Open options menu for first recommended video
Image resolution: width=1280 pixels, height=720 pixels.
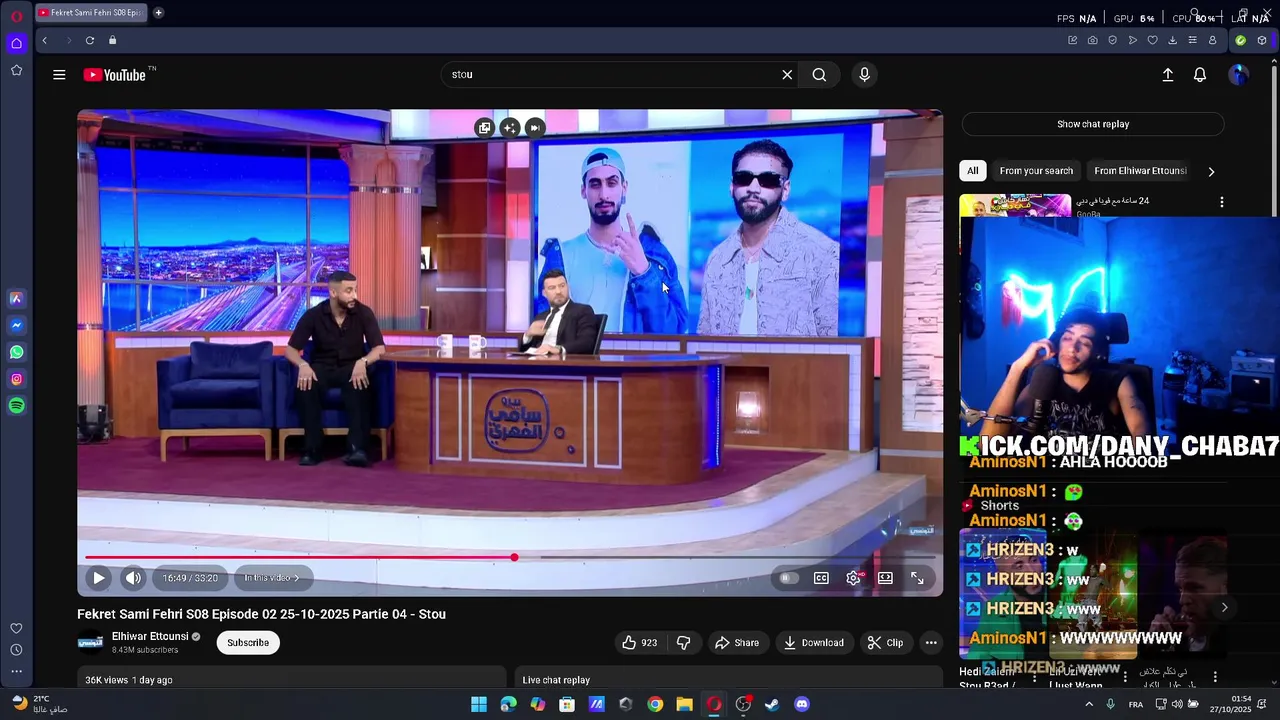(x=1221, y=202)
